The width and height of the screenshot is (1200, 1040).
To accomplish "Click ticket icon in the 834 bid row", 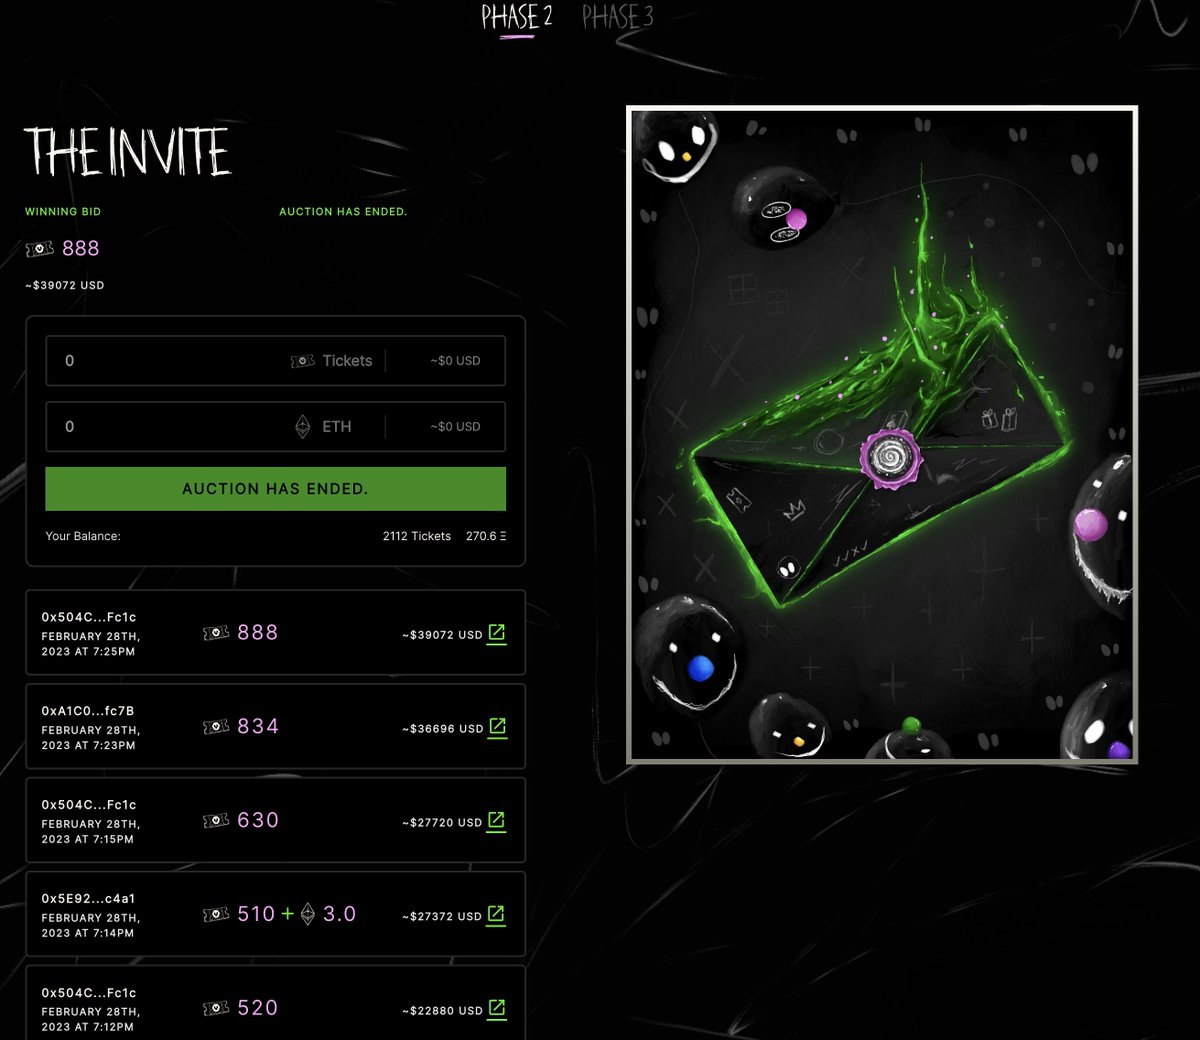I will point(216,727).
